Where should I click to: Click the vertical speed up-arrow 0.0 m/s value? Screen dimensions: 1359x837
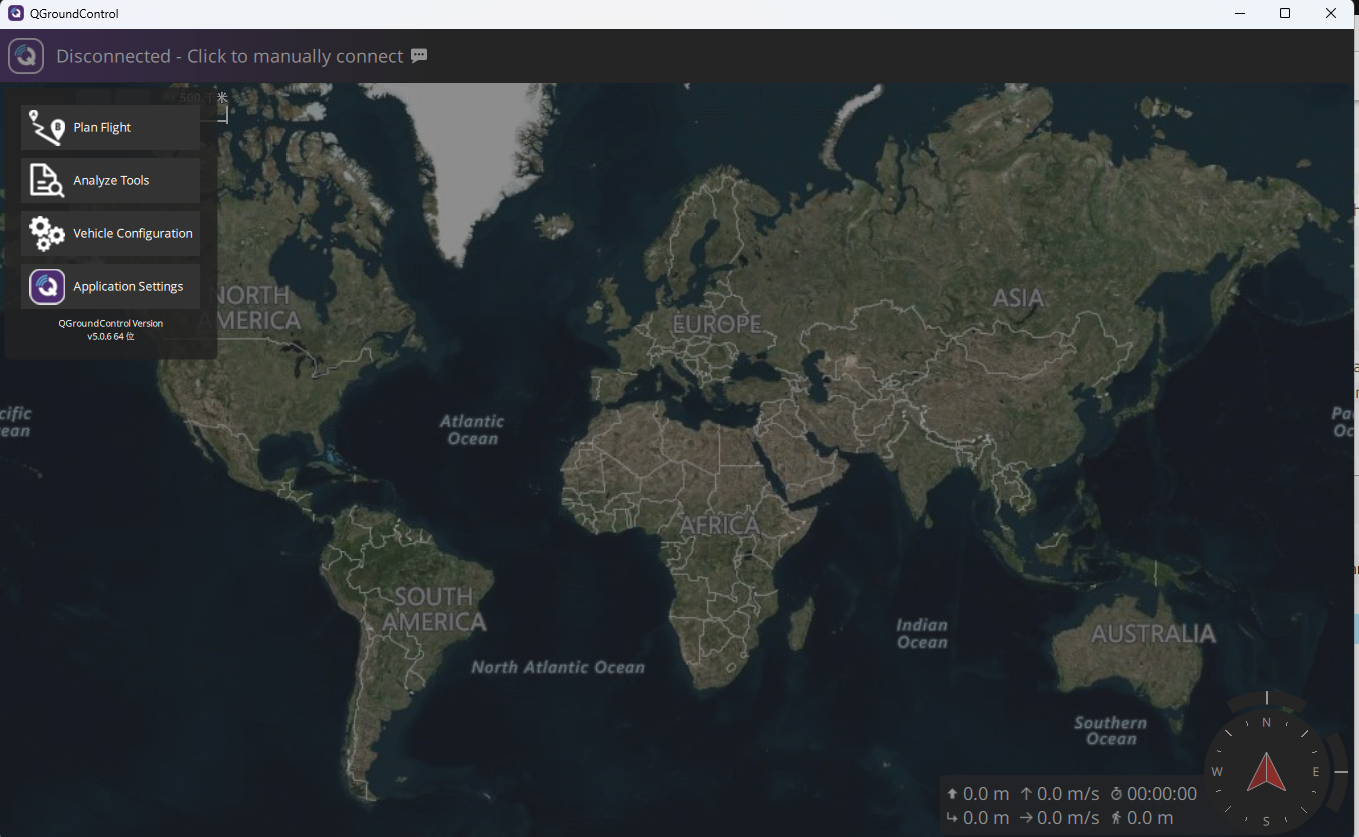(1068, 794)
